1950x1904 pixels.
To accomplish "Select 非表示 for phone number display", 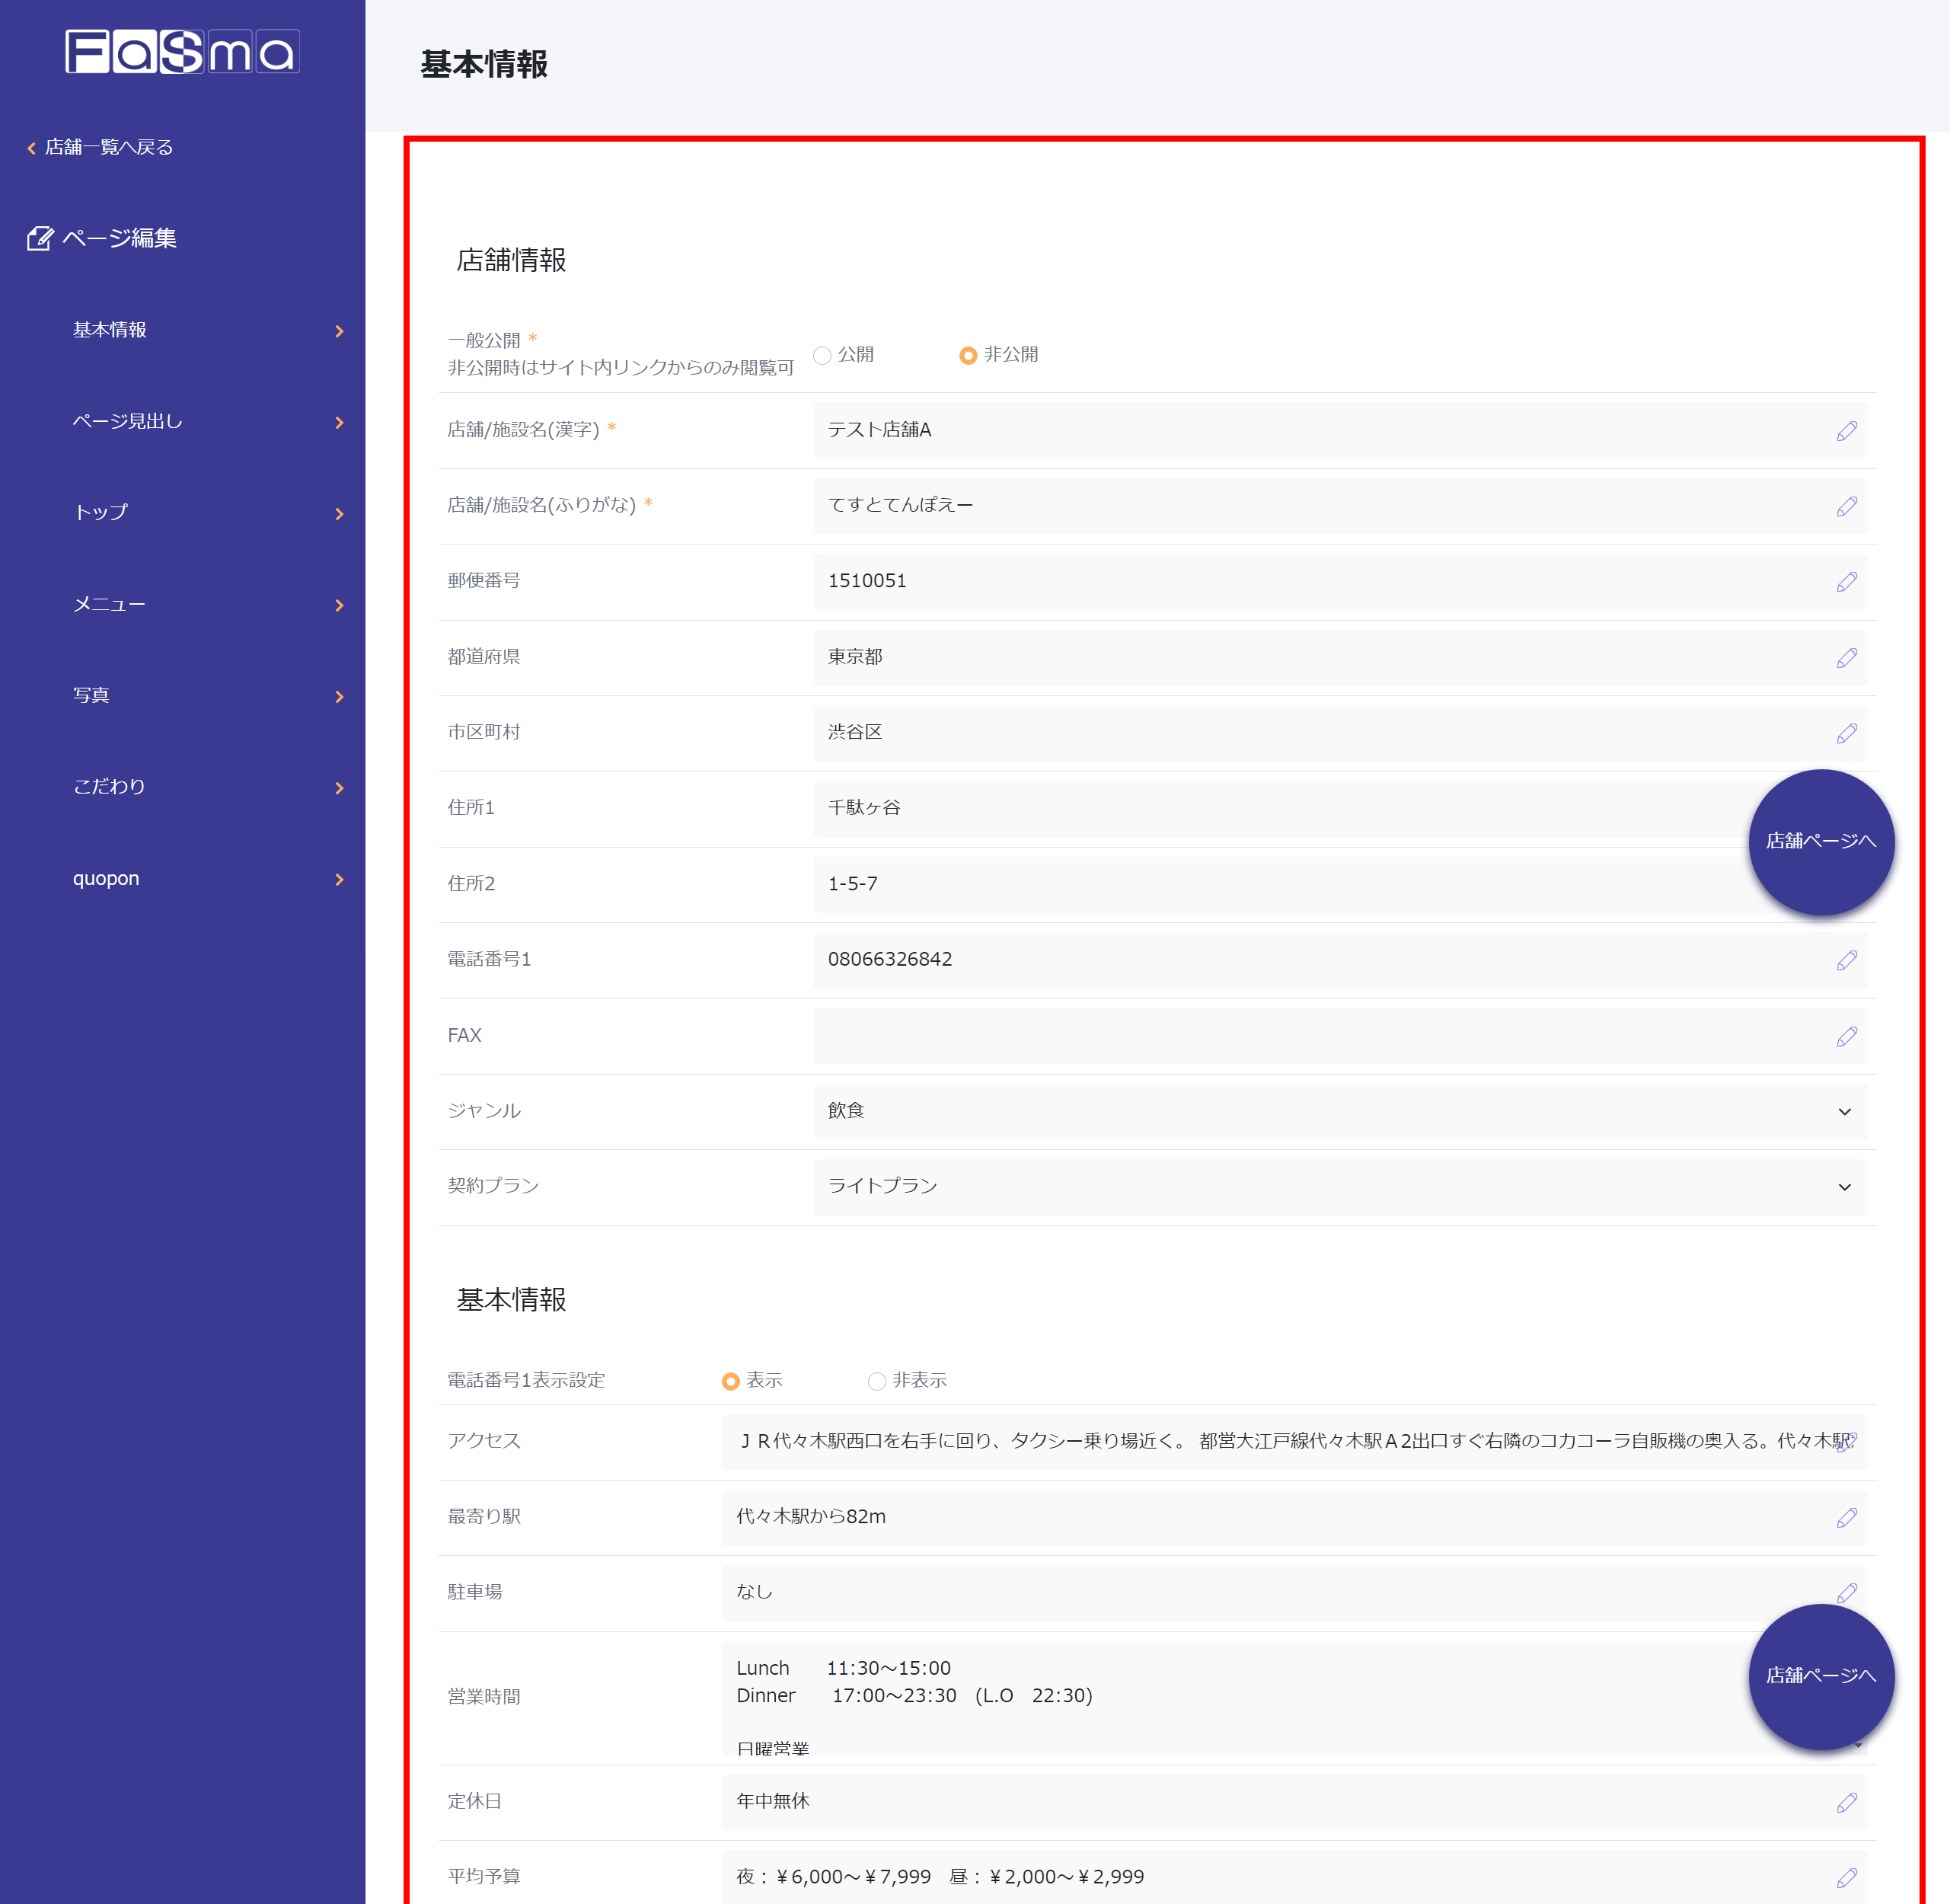I will click(876, 1381).
